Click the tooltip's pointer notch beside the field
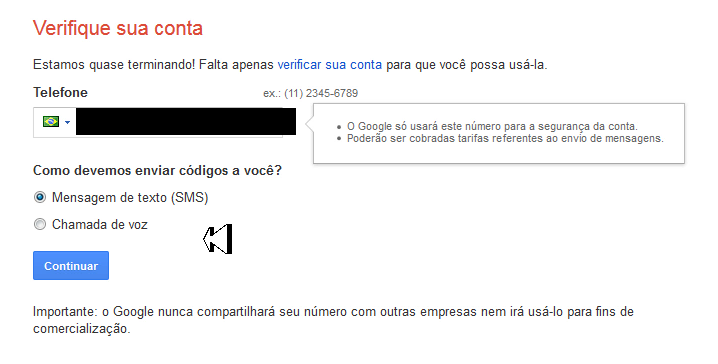Image resolution: width=718 pixels, height=364 pixels. [x=310, y=122]
